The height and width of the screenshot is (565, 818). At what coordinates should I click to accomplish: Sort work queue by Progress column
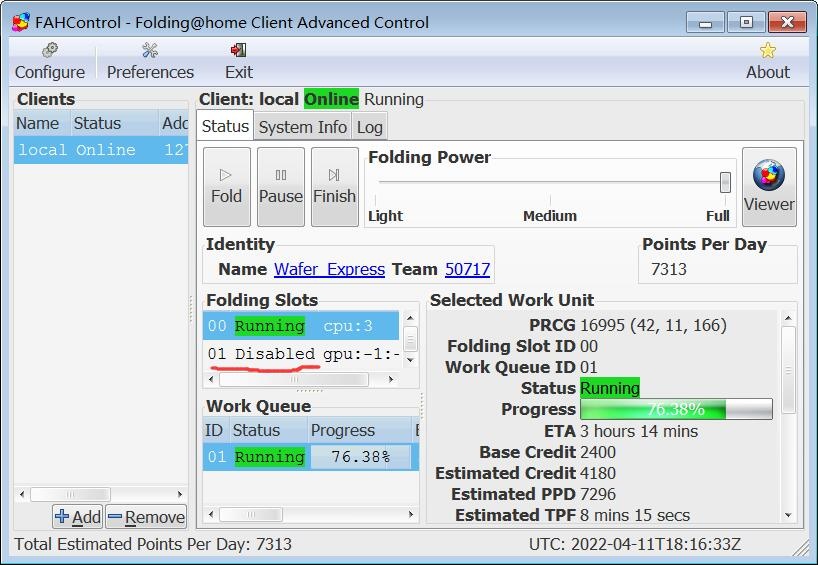tap(359, 430)
